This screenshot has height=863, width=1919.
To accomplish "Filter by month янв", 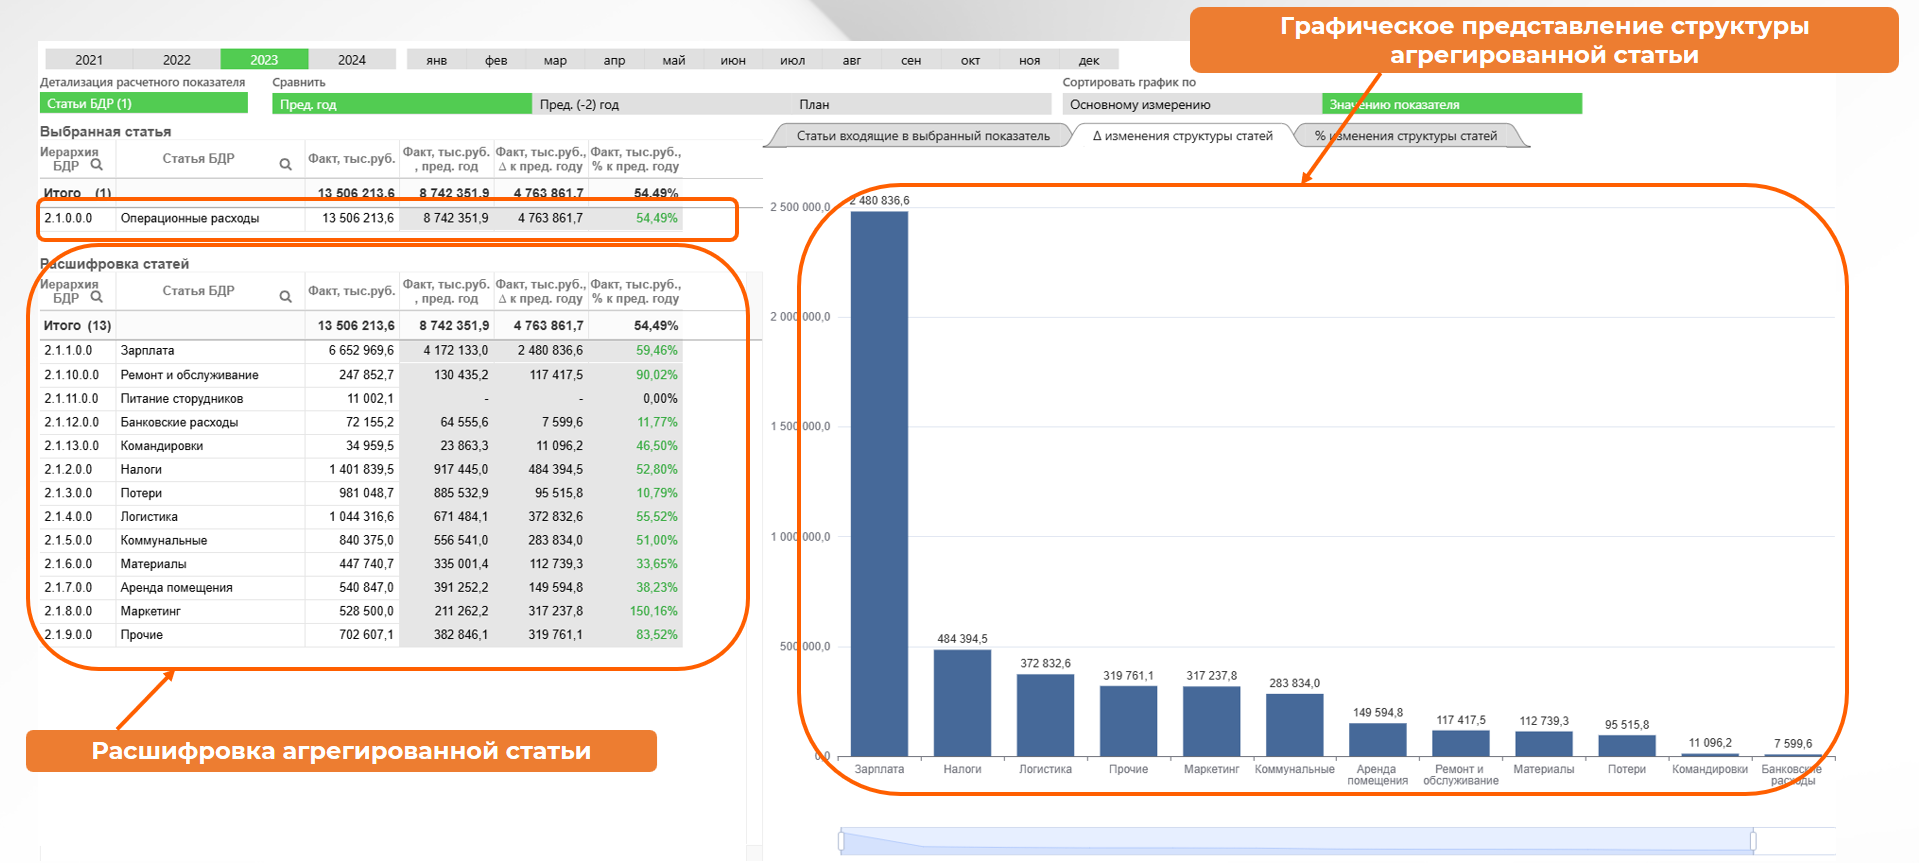I will [x=437, y=60].
